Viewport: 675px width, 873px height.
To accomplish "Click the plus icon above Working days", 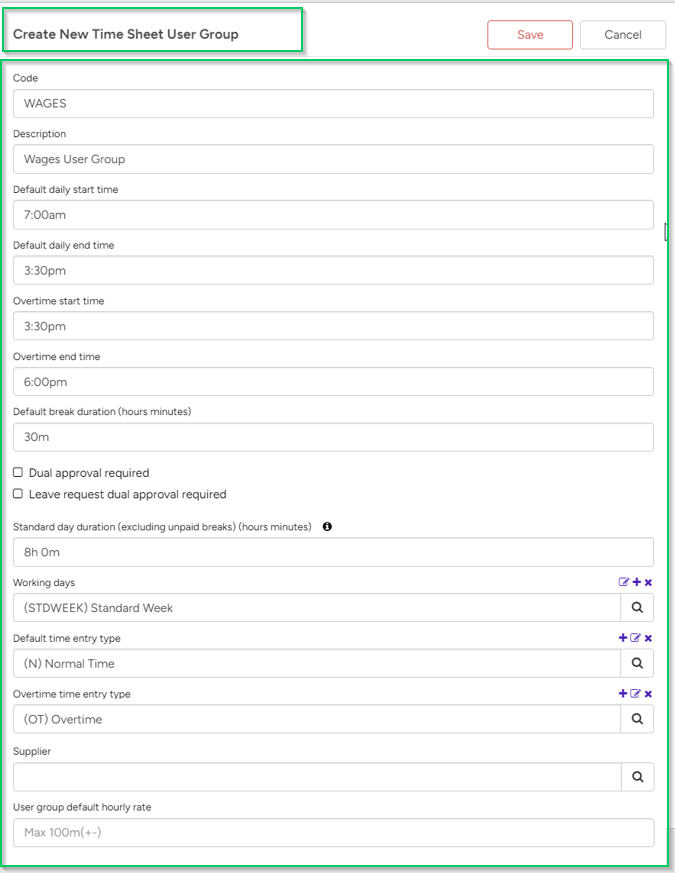I will 637,582.
